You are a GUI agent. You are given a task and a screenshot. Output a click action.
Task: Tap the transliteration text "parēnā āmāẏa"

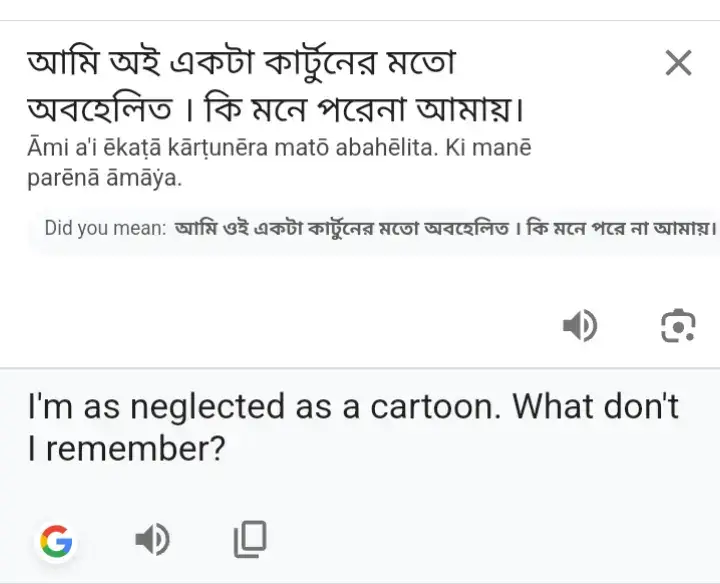[105, 178]
